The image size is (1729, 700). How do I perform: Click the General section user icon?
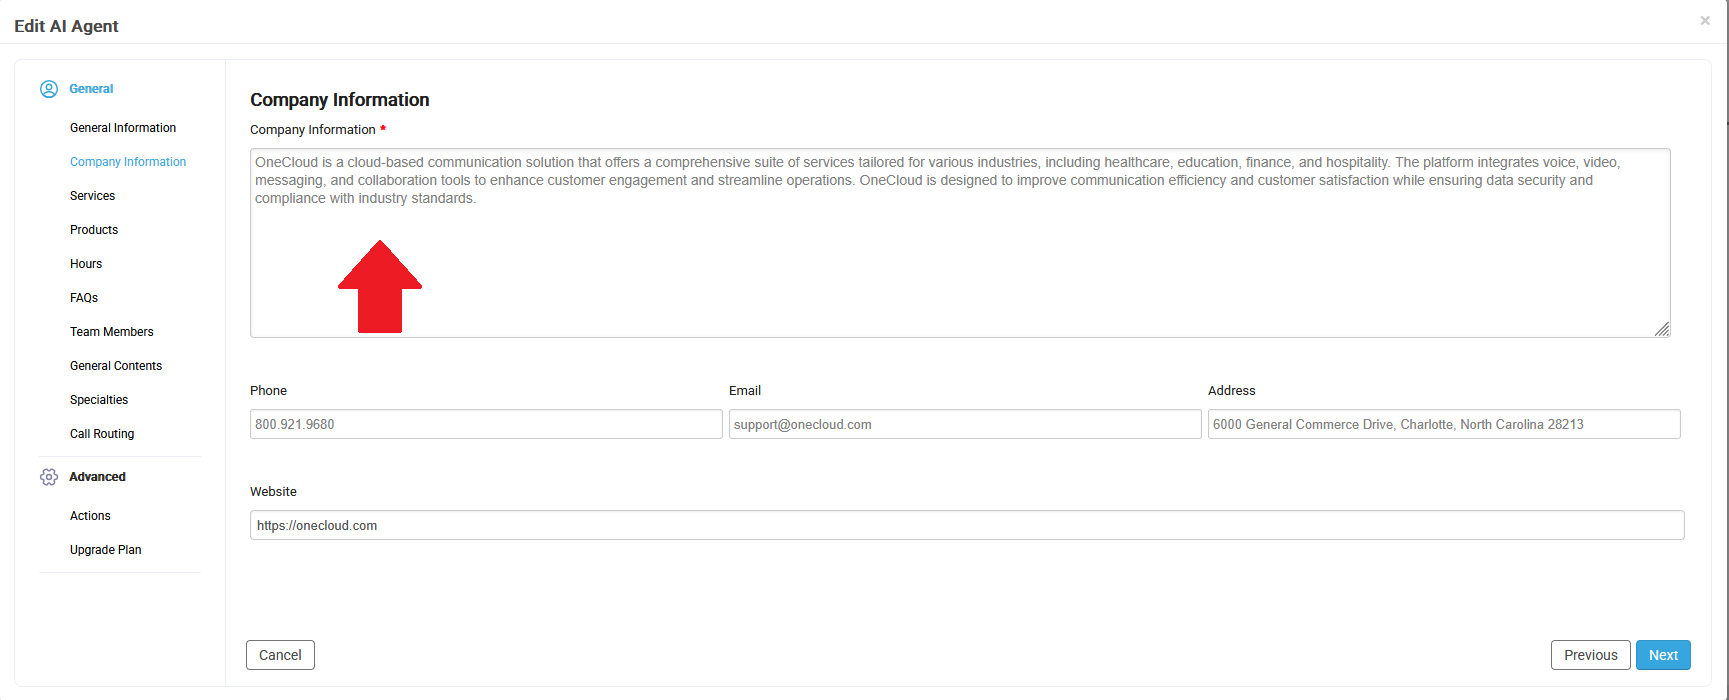pos(49,89)
